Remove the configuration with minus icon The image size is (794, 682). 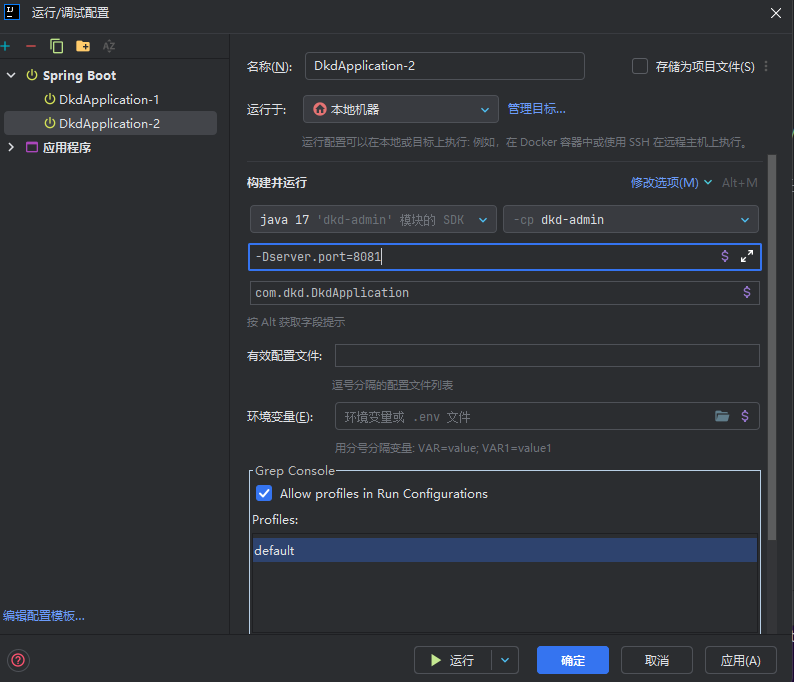click(x=31, y=47)
